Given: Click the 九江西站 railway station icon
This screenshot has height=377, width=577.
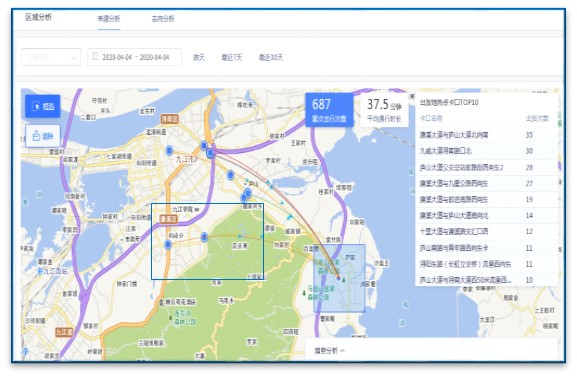Looking at the screenshot, I should click(x=40, y=272).
